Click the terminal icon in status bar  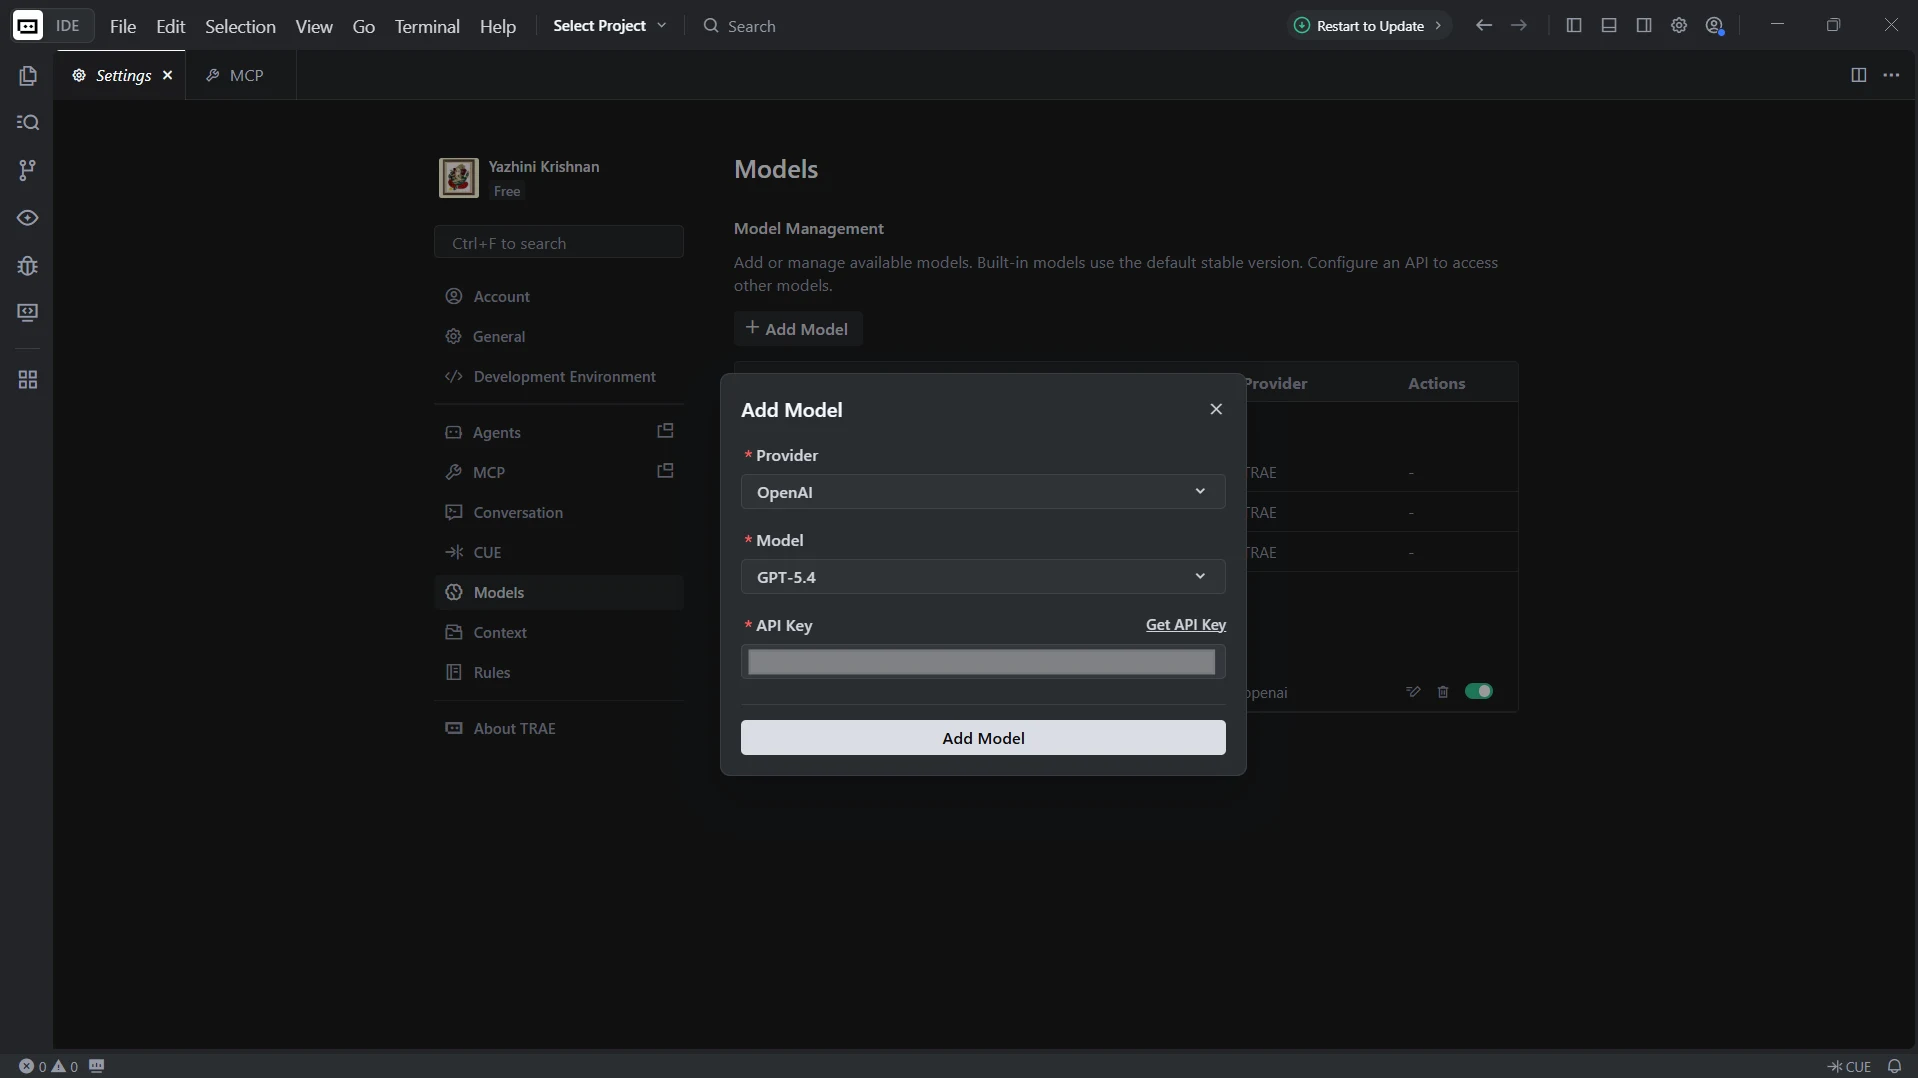pos(96,1066)
